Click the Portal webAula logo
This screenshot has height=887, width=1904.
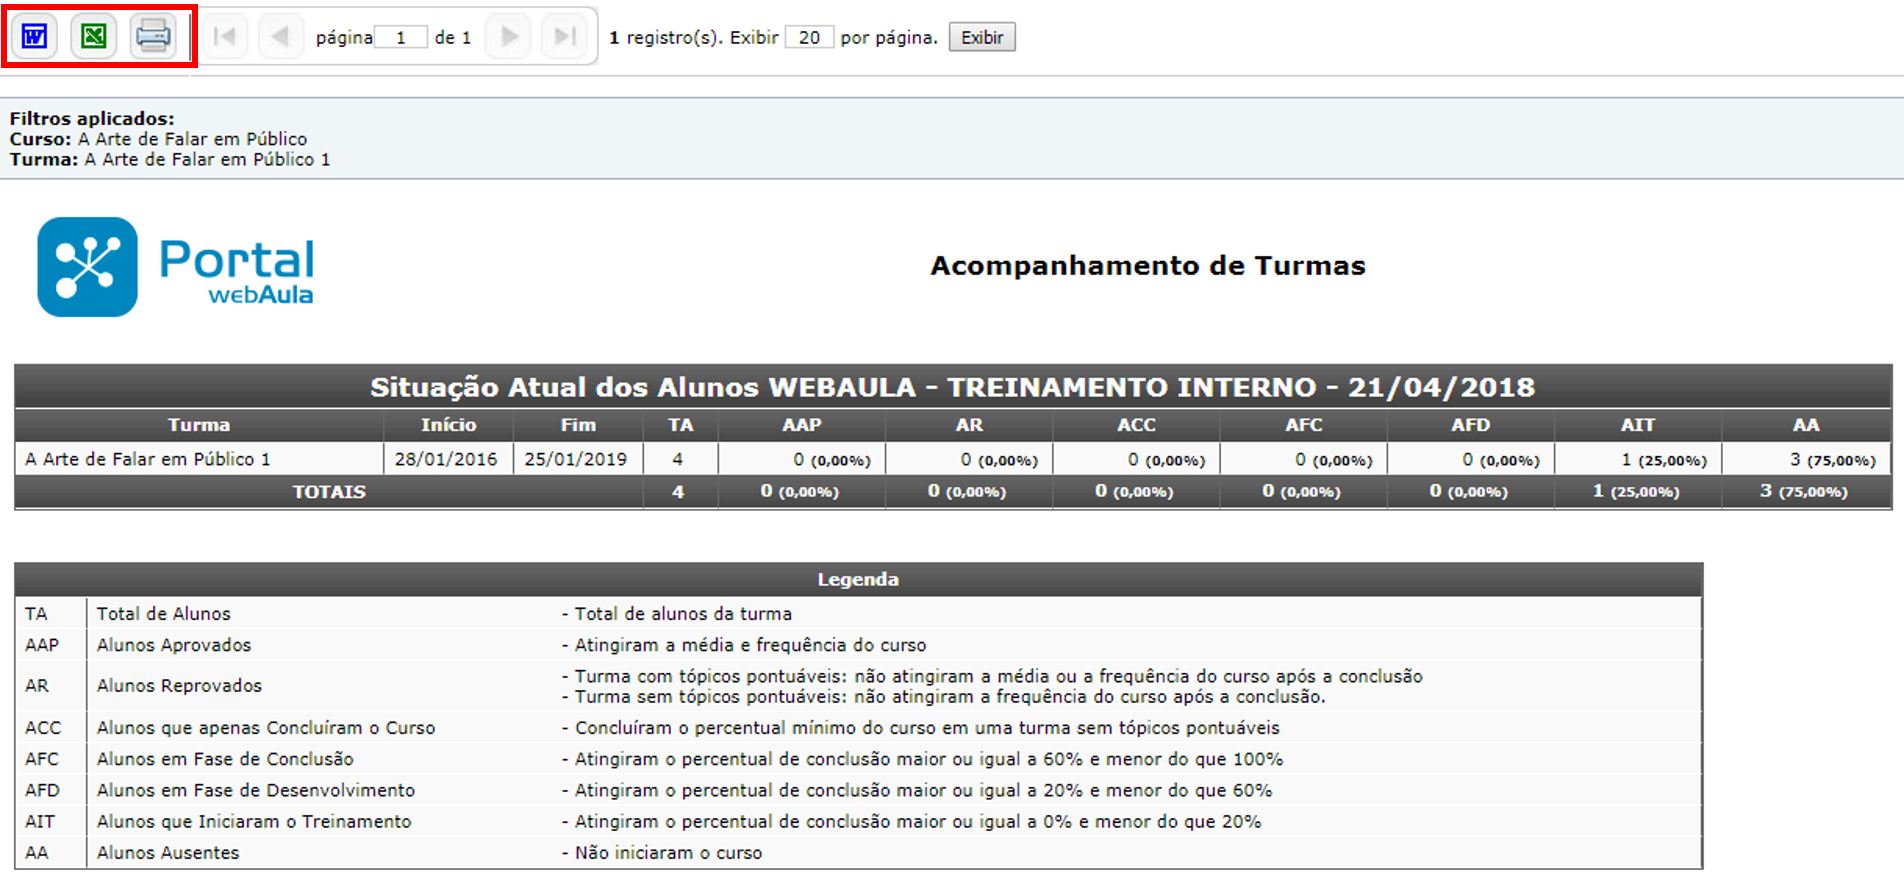click(x=176, y=267)
